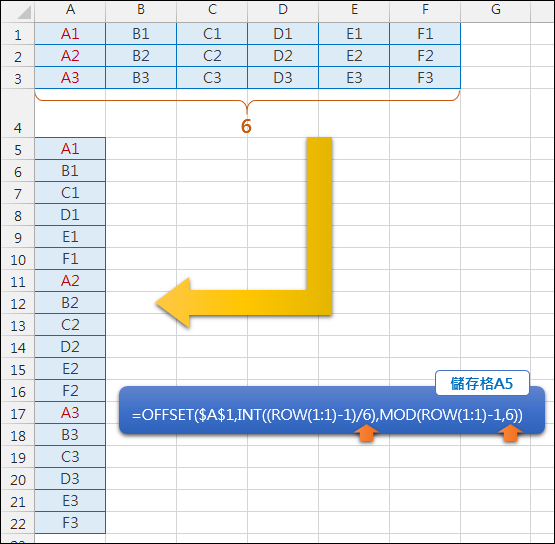
Task: Select row header 19
Action: [18, 457]
